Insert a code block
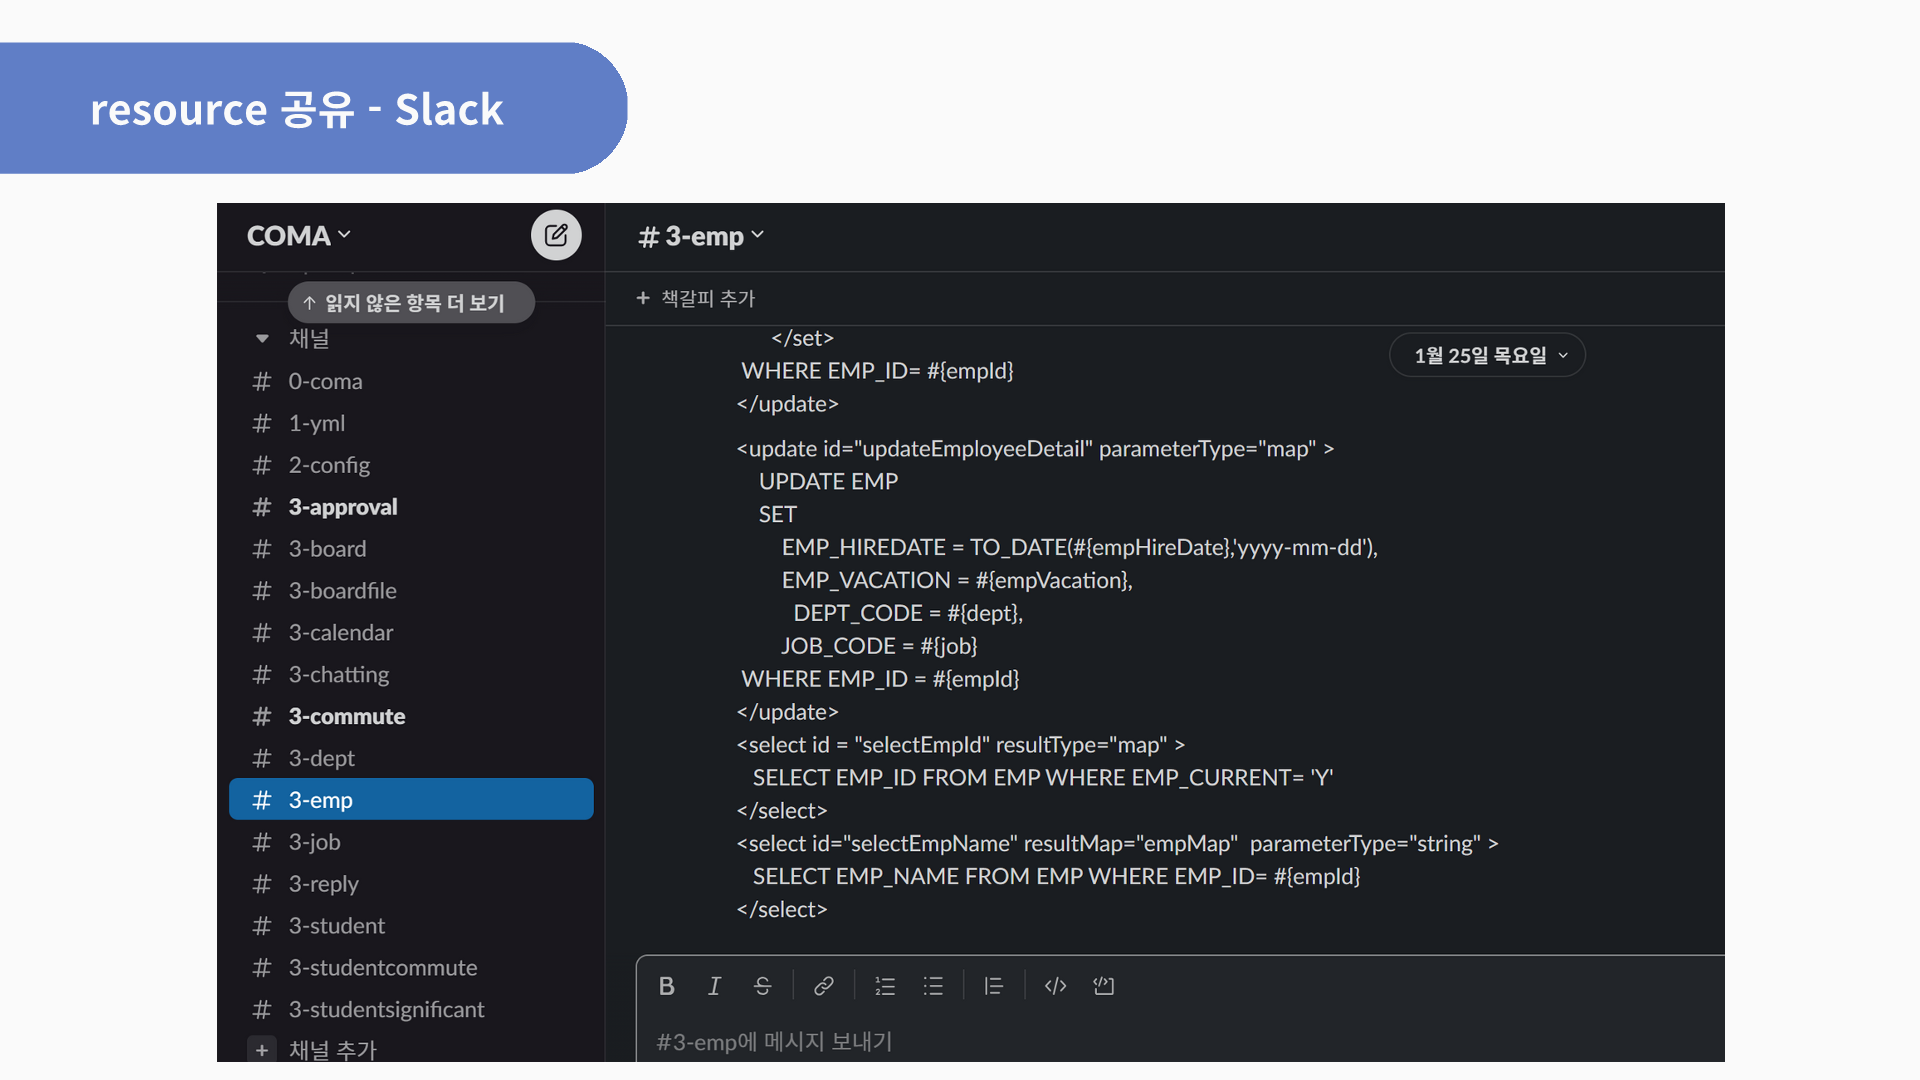Screen dimensions: 1920x1080 [1104, 986]
